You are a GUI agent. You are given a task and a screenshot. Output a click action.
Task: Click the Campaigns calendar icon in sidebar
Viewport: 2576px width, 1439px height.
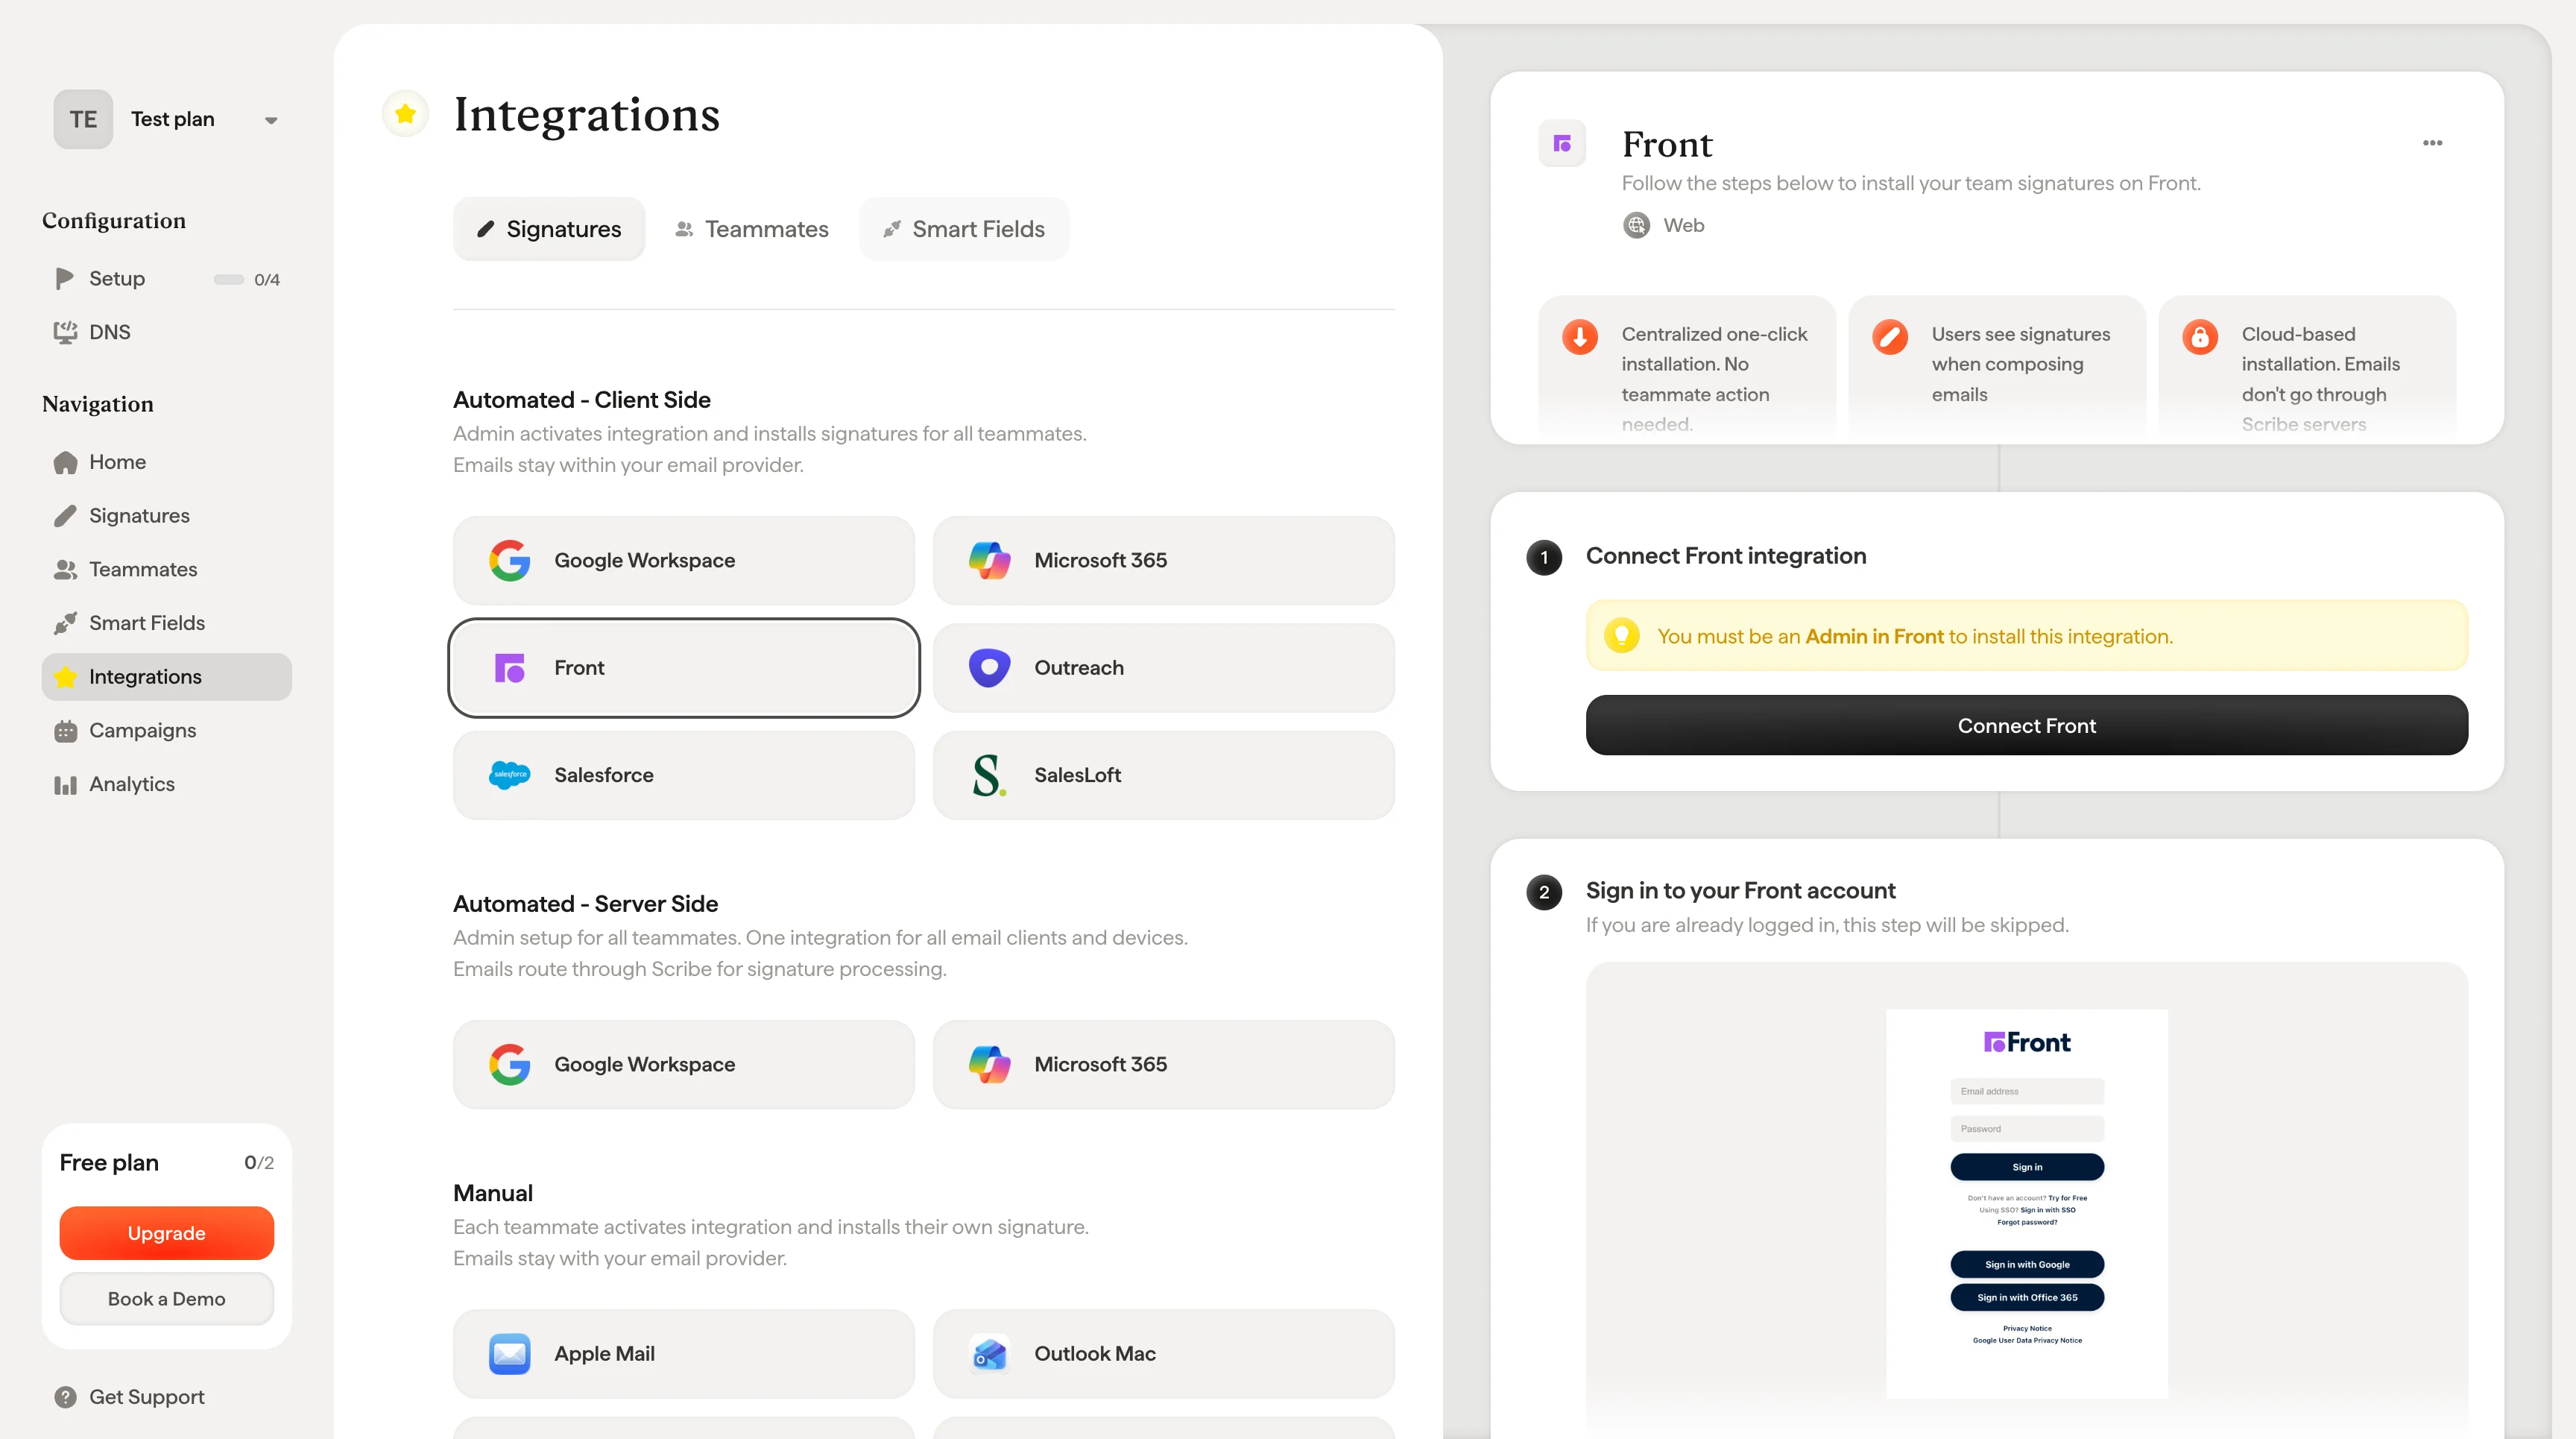pyautogui.click(x=65, y=731)
